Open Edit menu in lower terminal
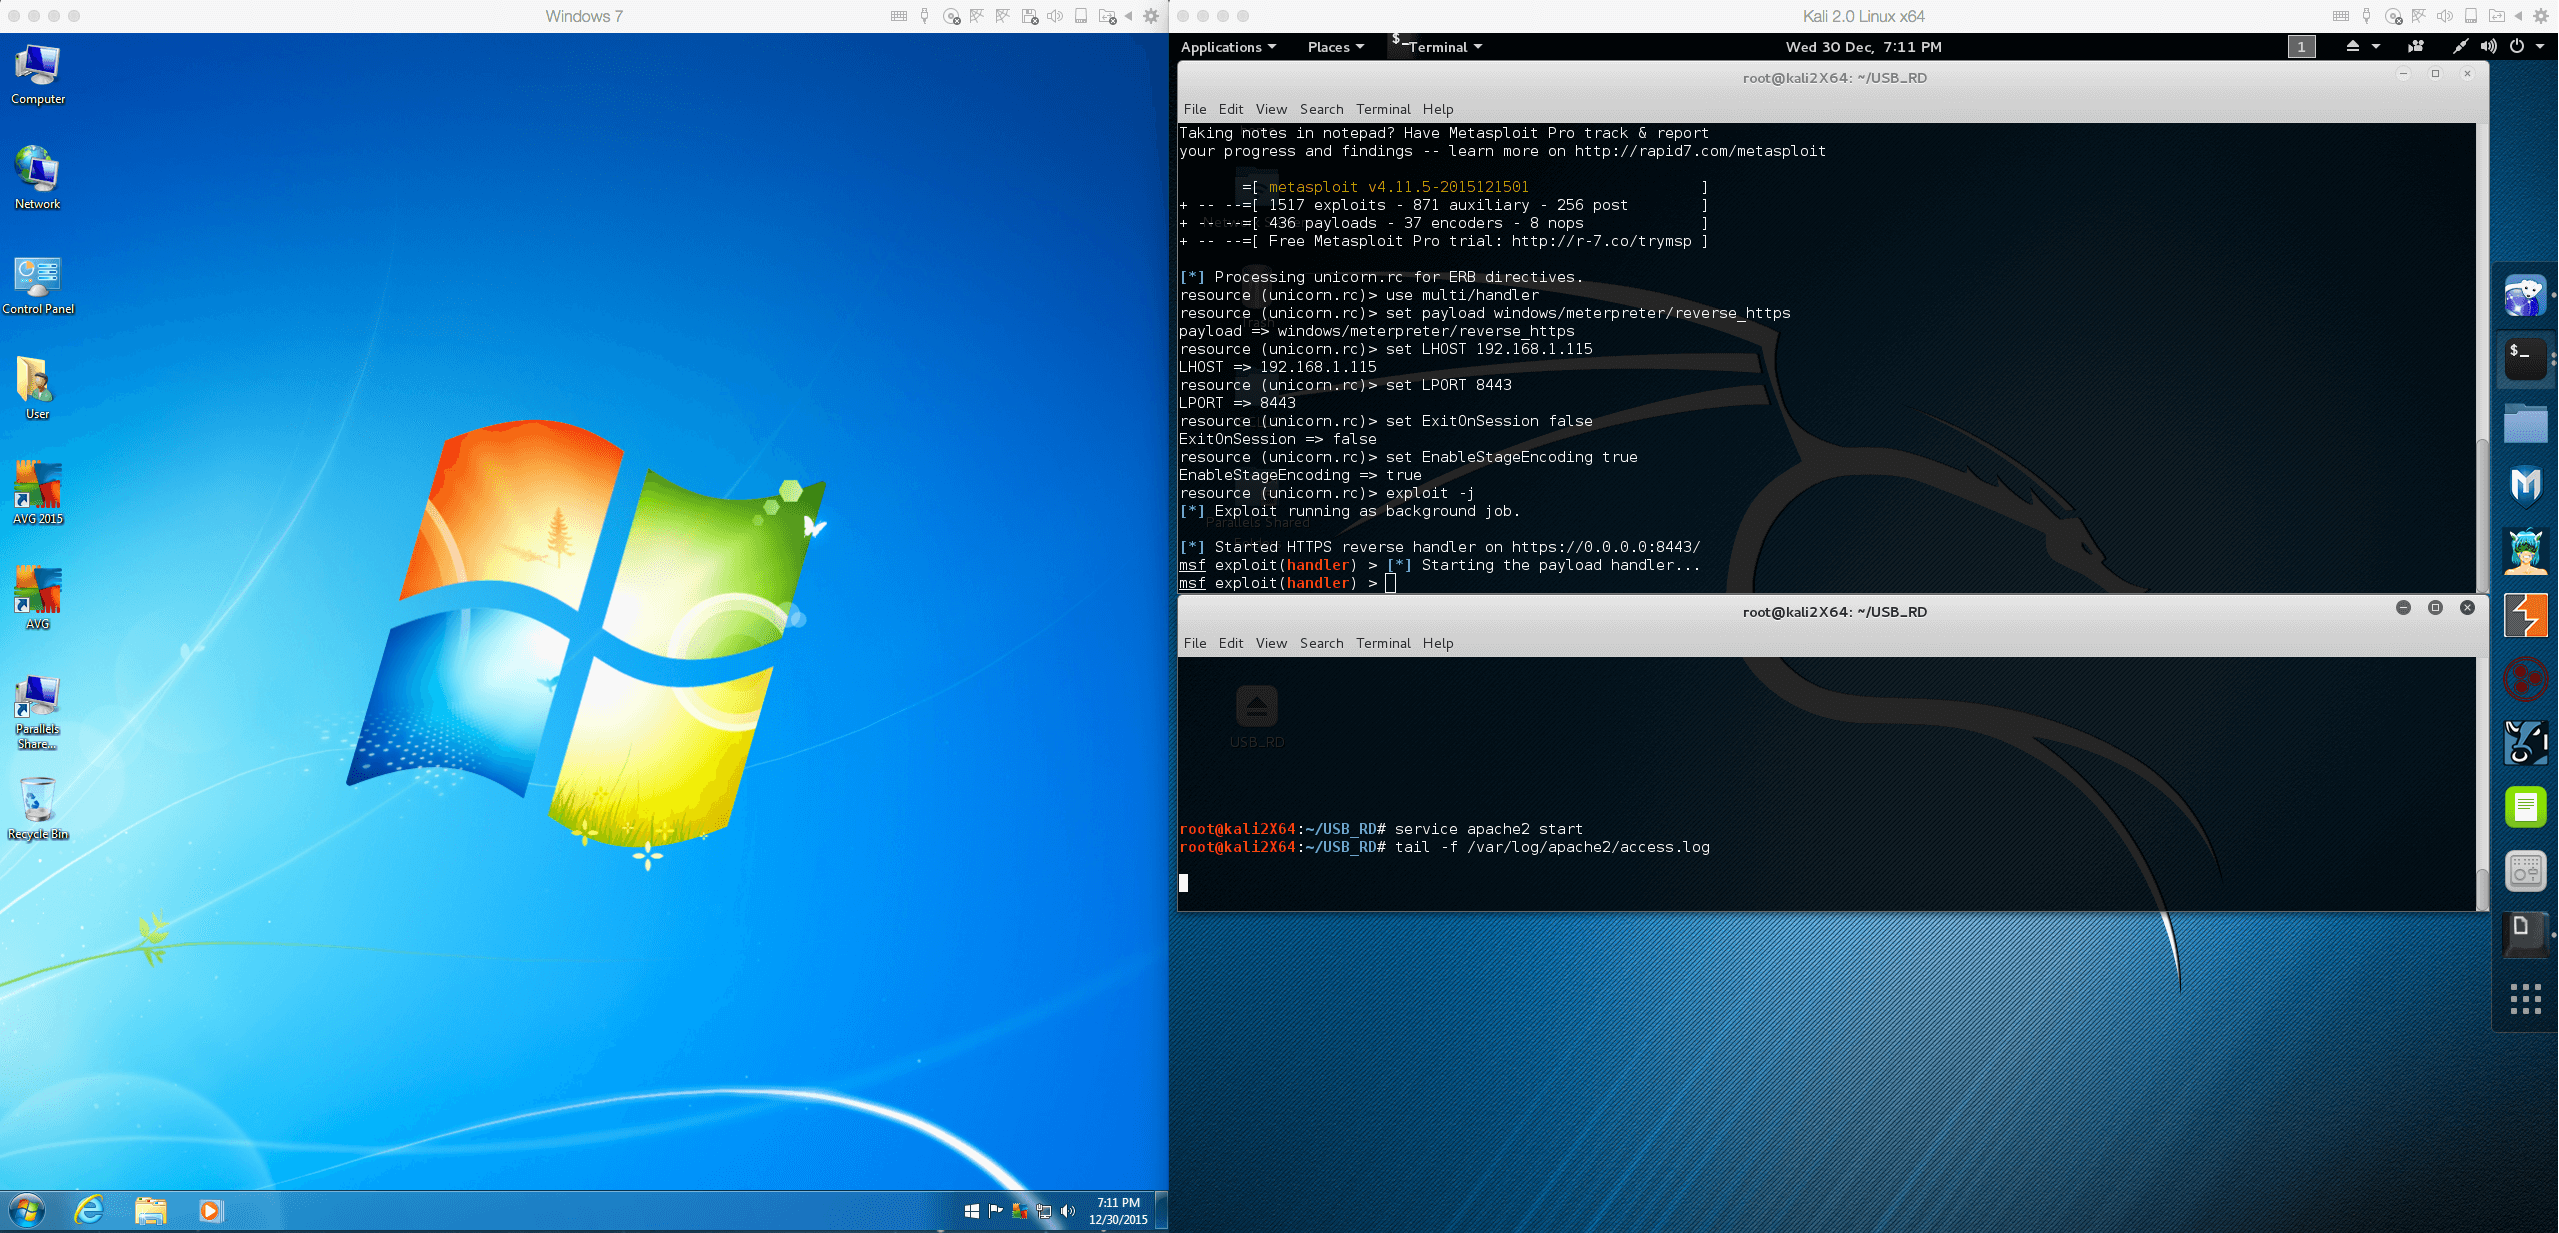Screen dimensions: 2559x1233 coord(1230,643)
